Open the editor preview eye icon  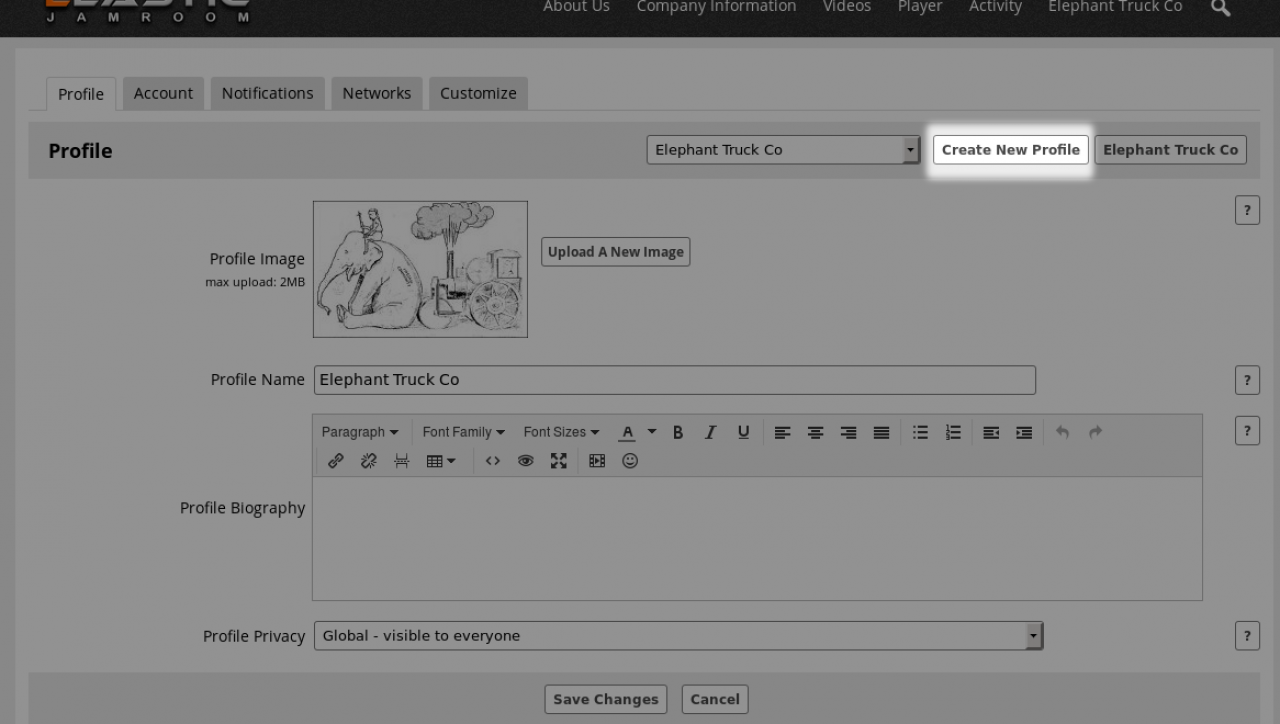tap(525, 461)
